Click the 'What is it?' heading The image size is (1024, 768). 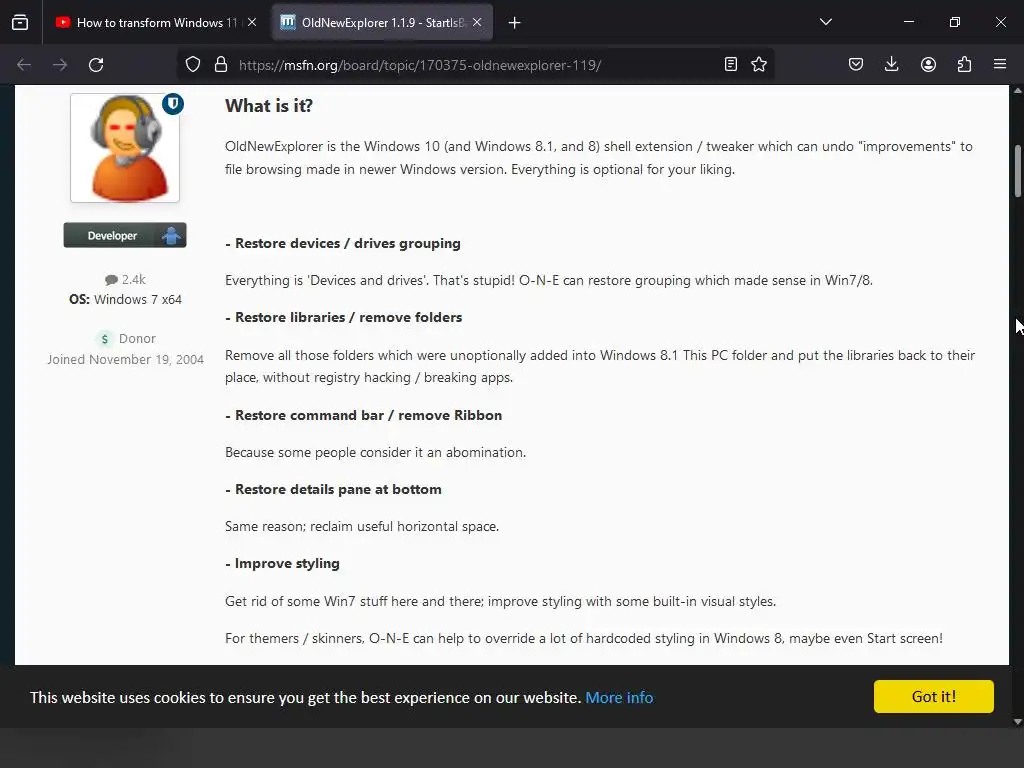[x=269, y=106]
